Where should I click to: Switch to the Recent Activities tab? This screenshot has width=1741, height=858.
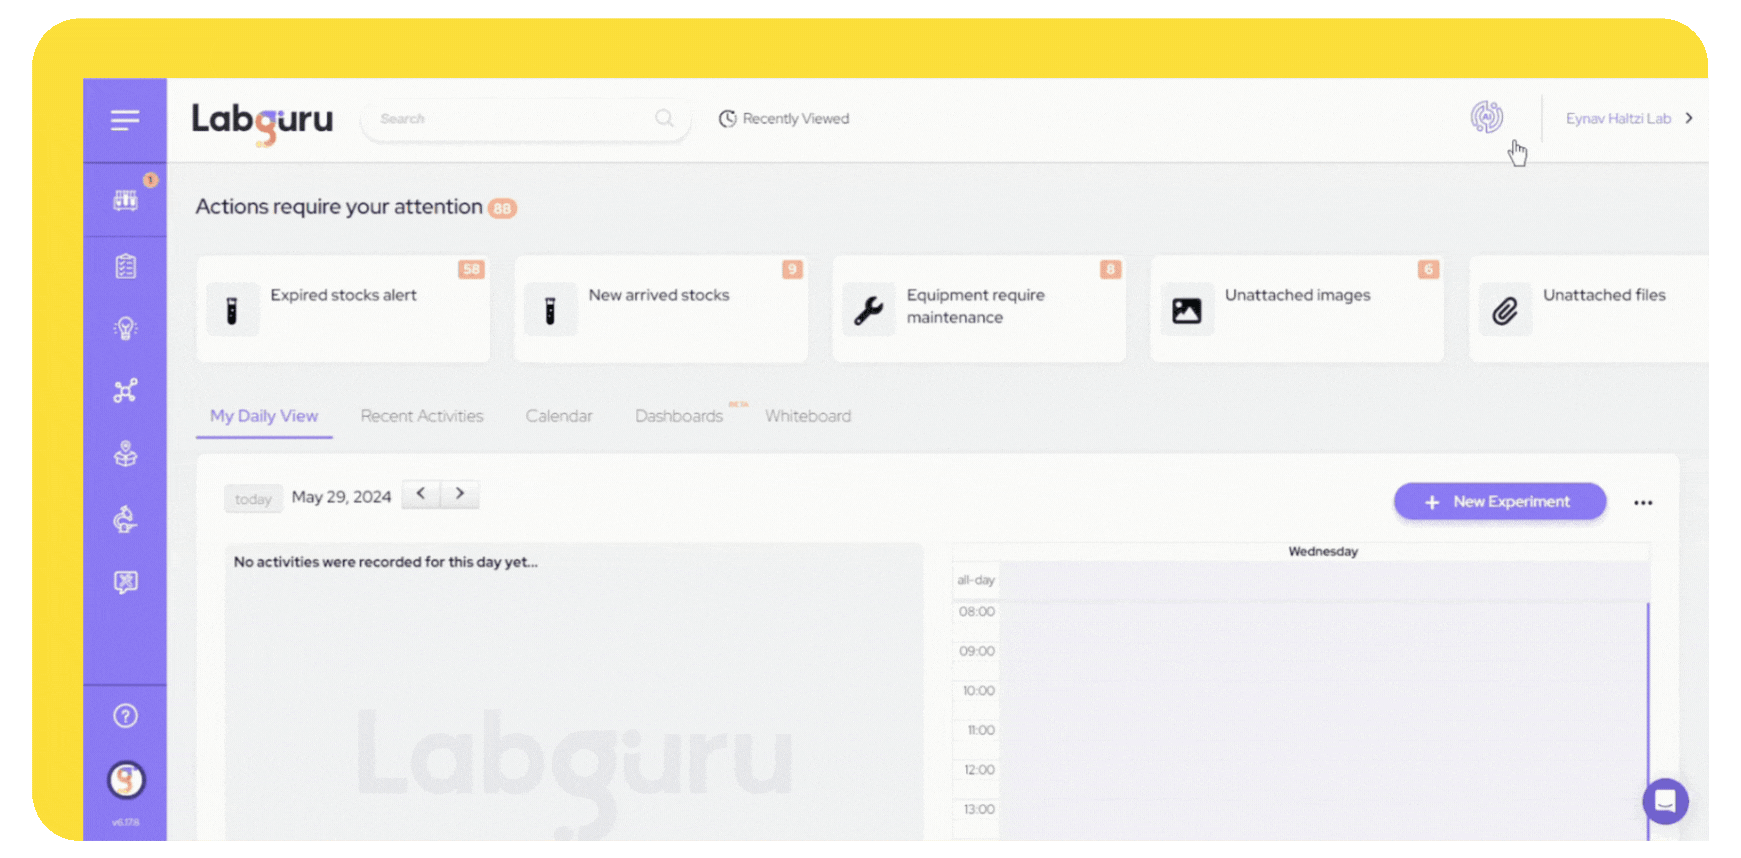(422, 416)
